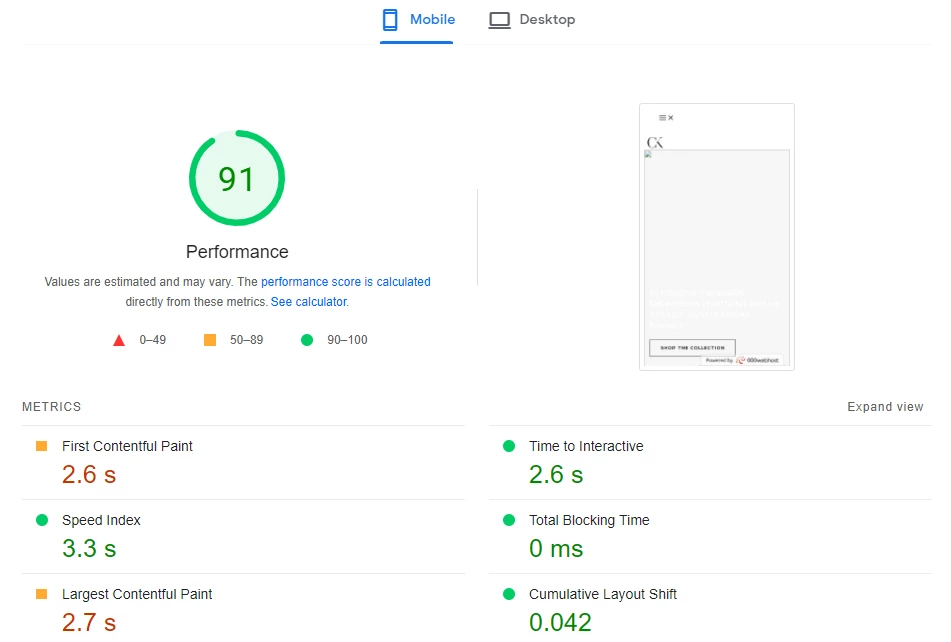Screen dimensions: 951x642
Task: Open the See calculator link
Action: (308, 302)
